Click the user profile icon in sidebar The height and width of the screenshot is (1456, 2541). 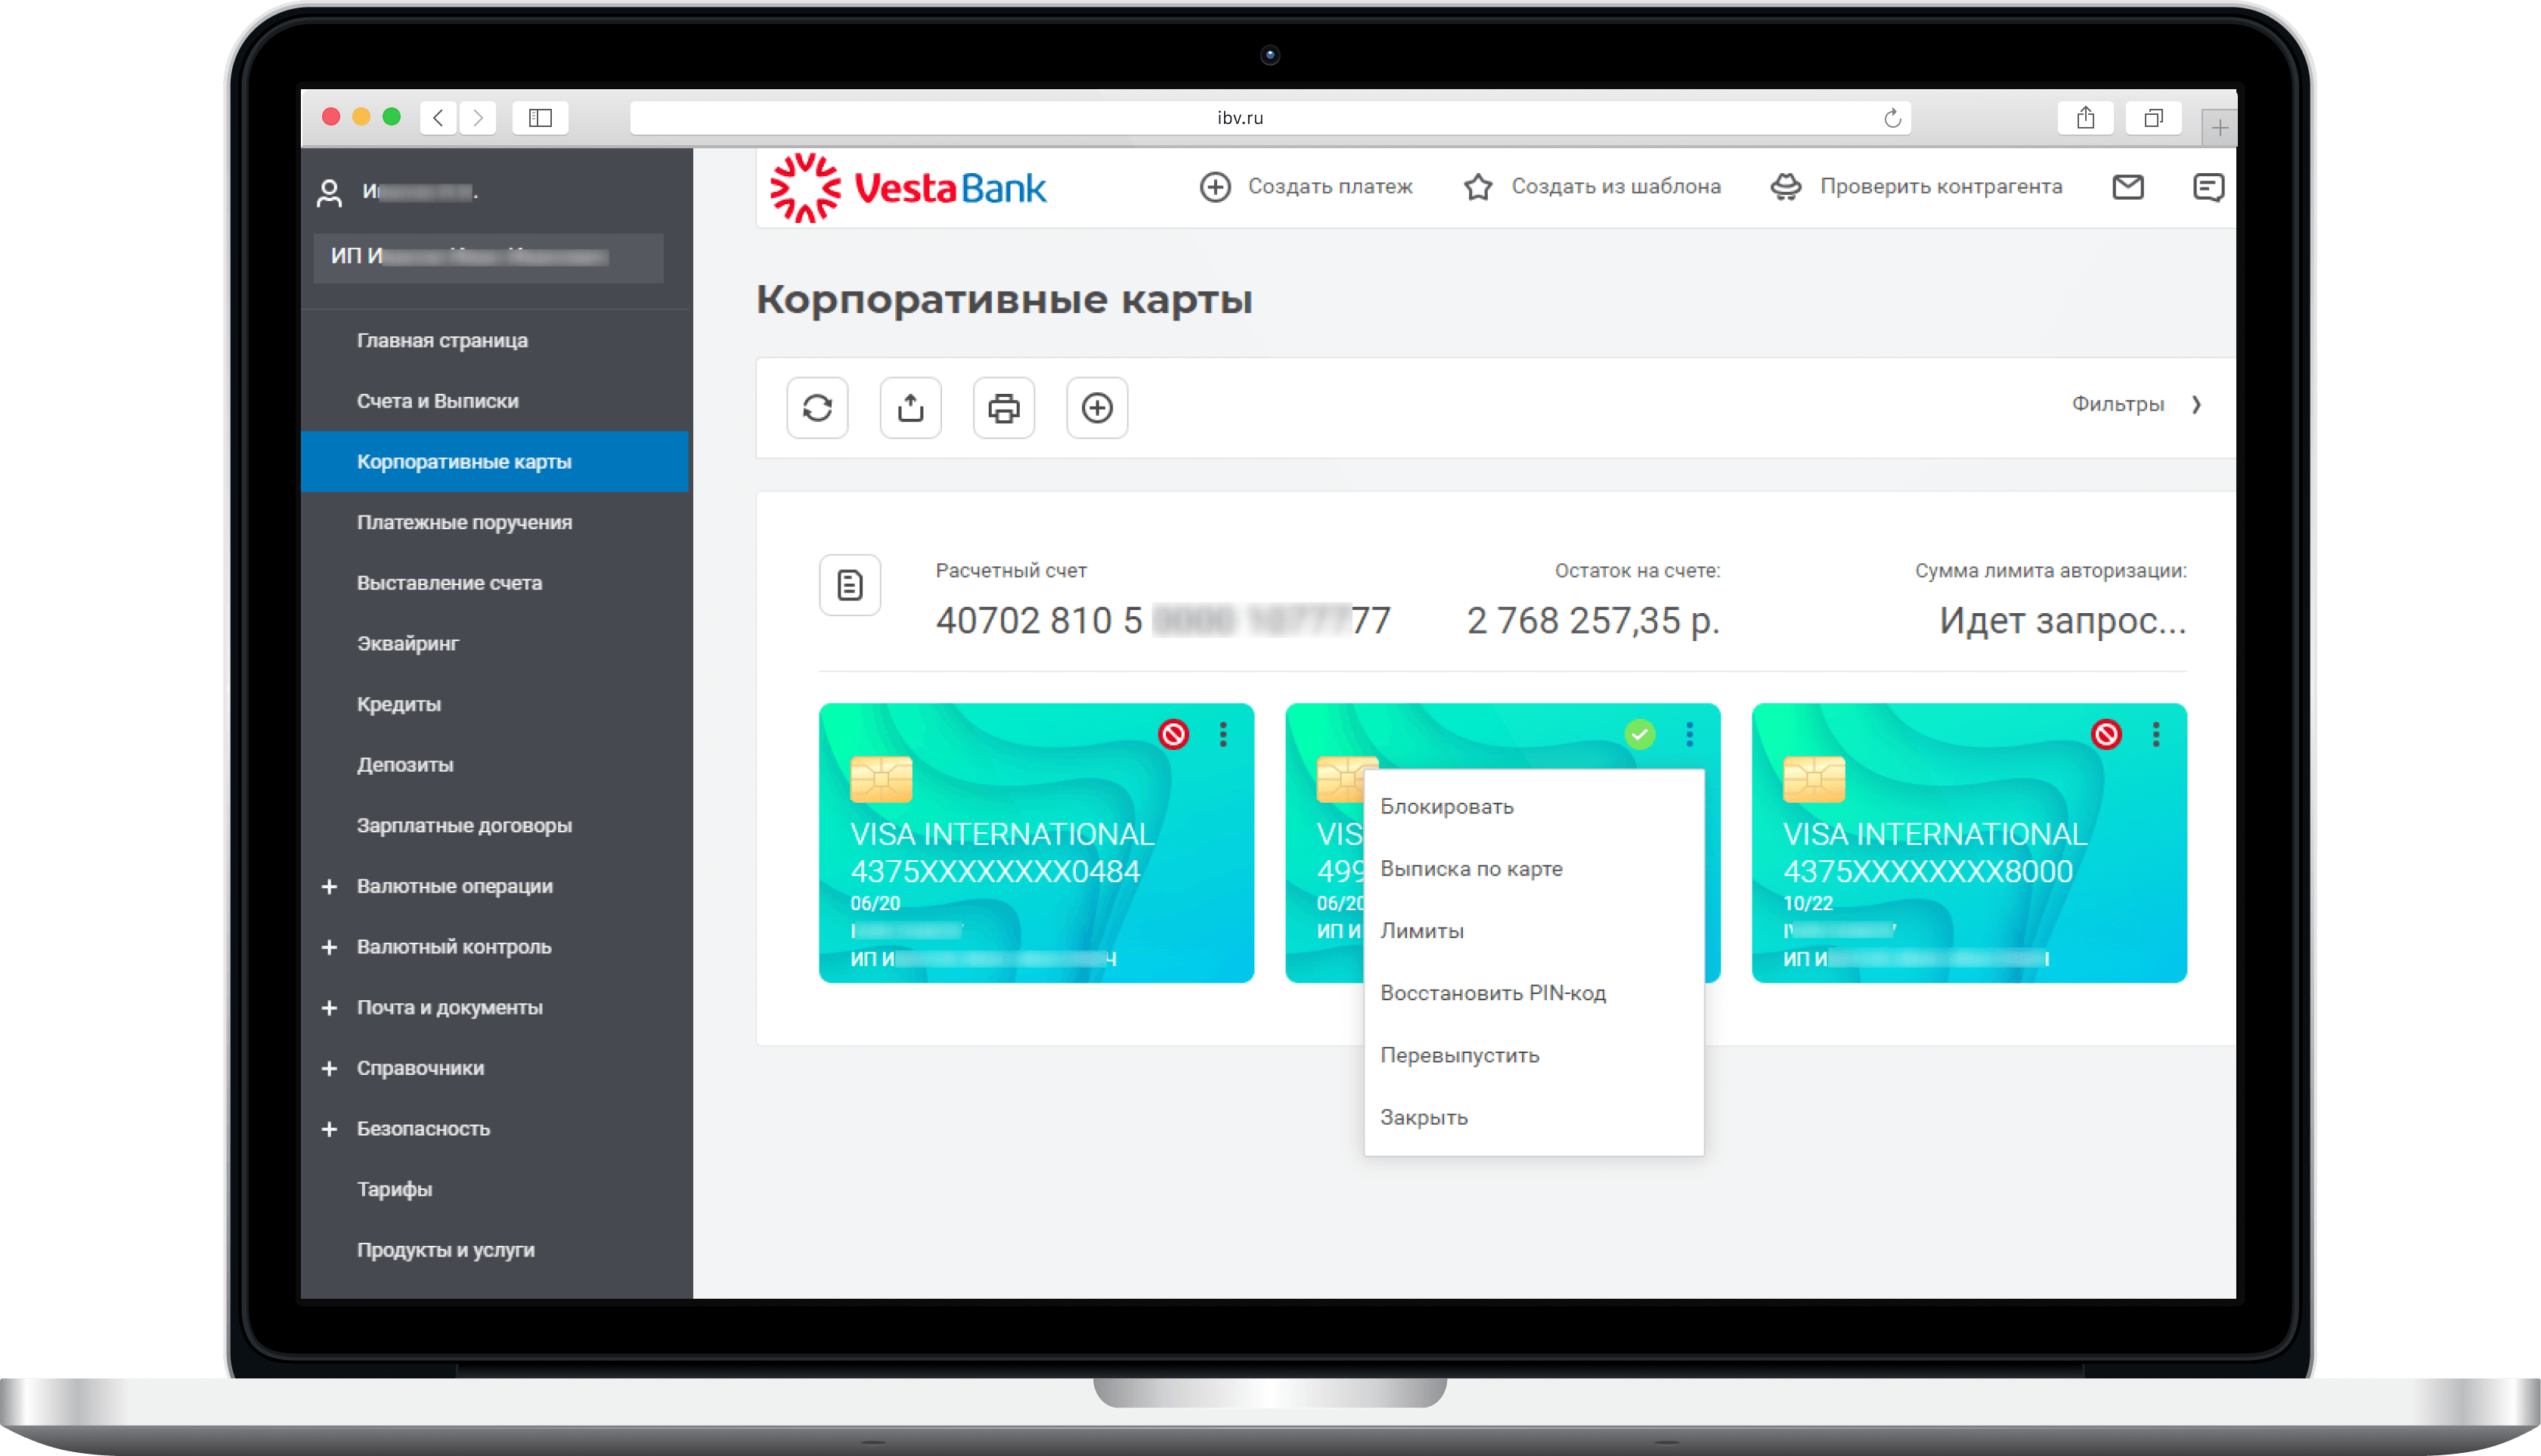[x=329, y=192]
